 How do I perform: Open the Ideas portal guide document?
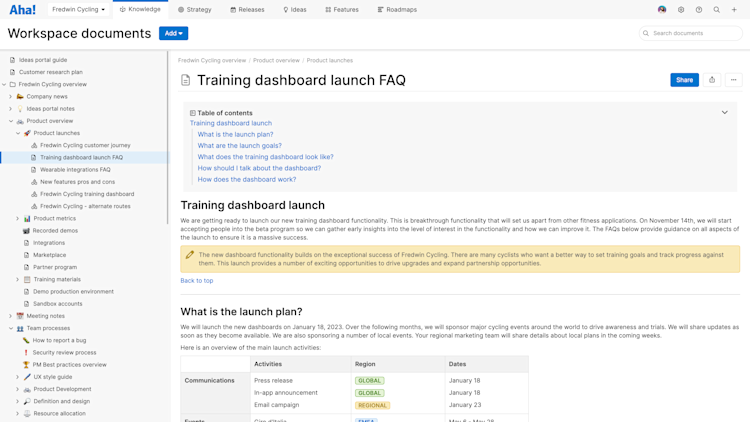pos(43,60)
